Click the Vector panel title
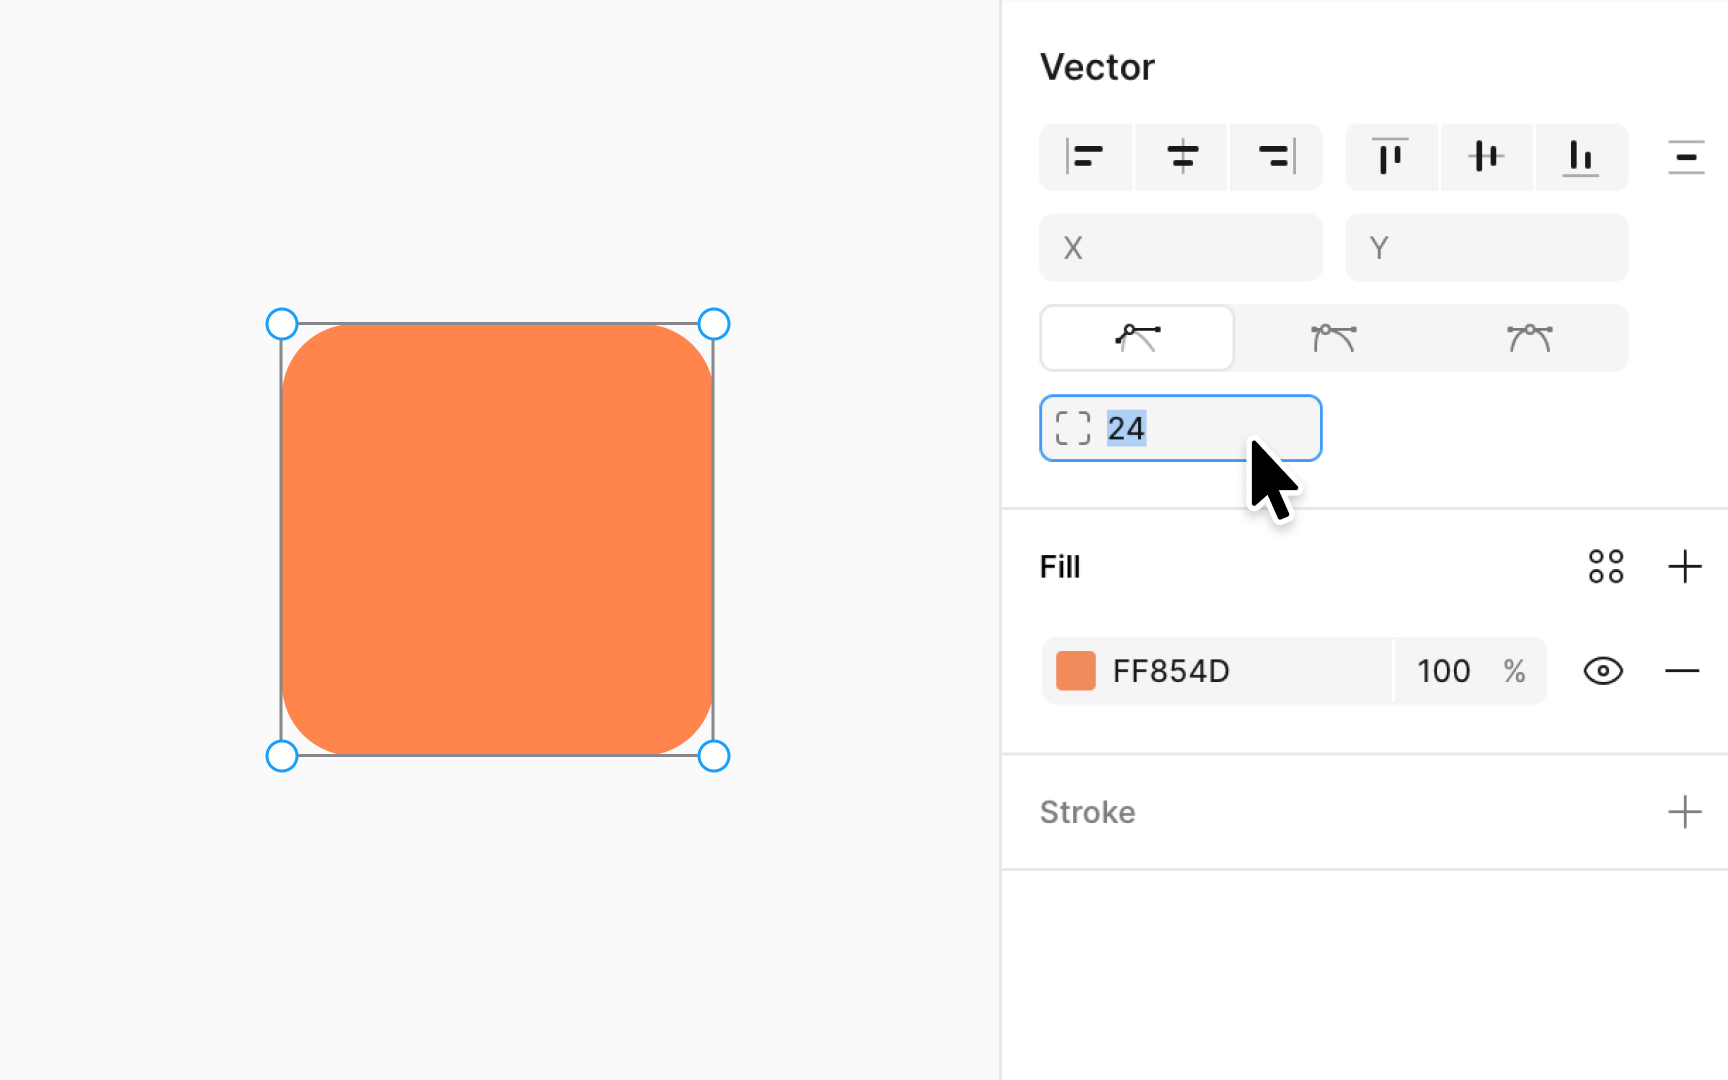Viewport: 1728px width, 1080px height. click(1097, 66)
